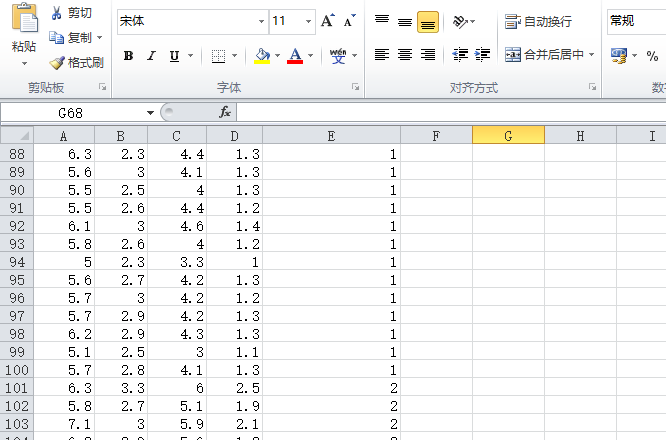
Task: Expand the Merge and Center dropdown arrow
Action: tap(591, 55)
